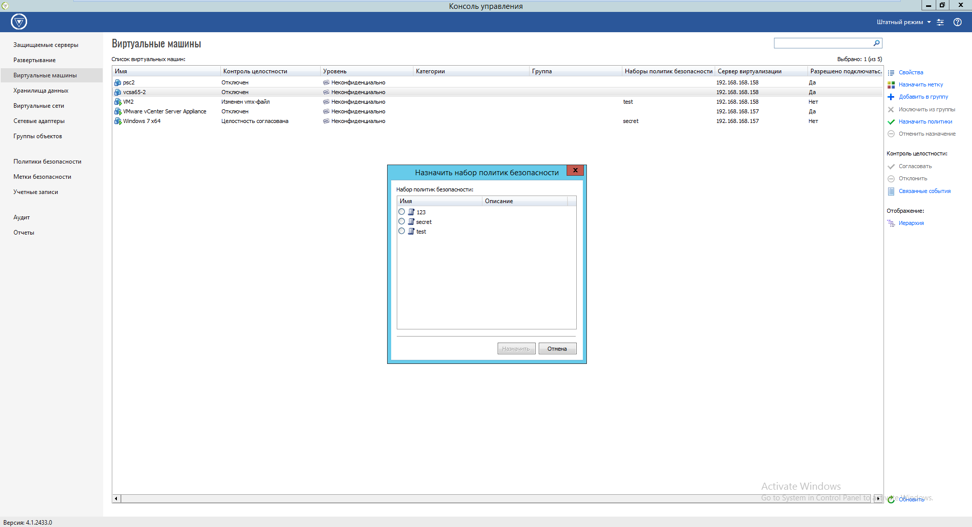Screen dimensions: 972x527
Task: Open Развертывание in the sidebar
Action: point(35,60)
